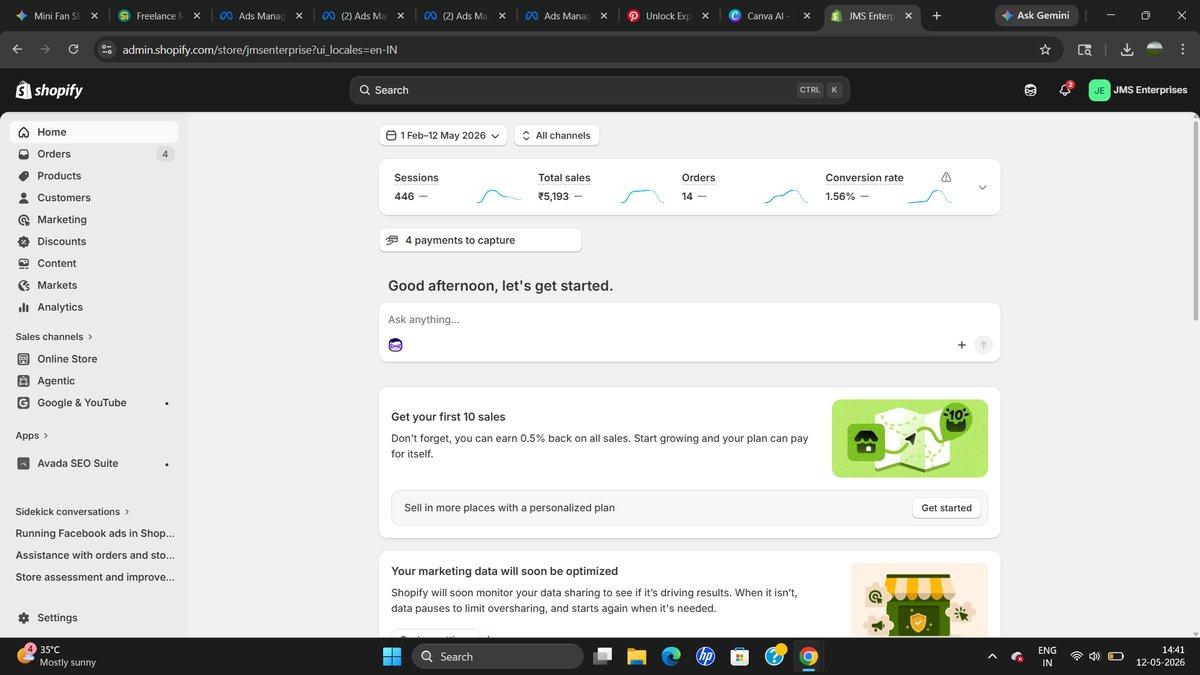Image resolution: width=1200 pixels, height=675 pixels.
Task: Click the Ask anything input field
Action: (x=689, y=320)
